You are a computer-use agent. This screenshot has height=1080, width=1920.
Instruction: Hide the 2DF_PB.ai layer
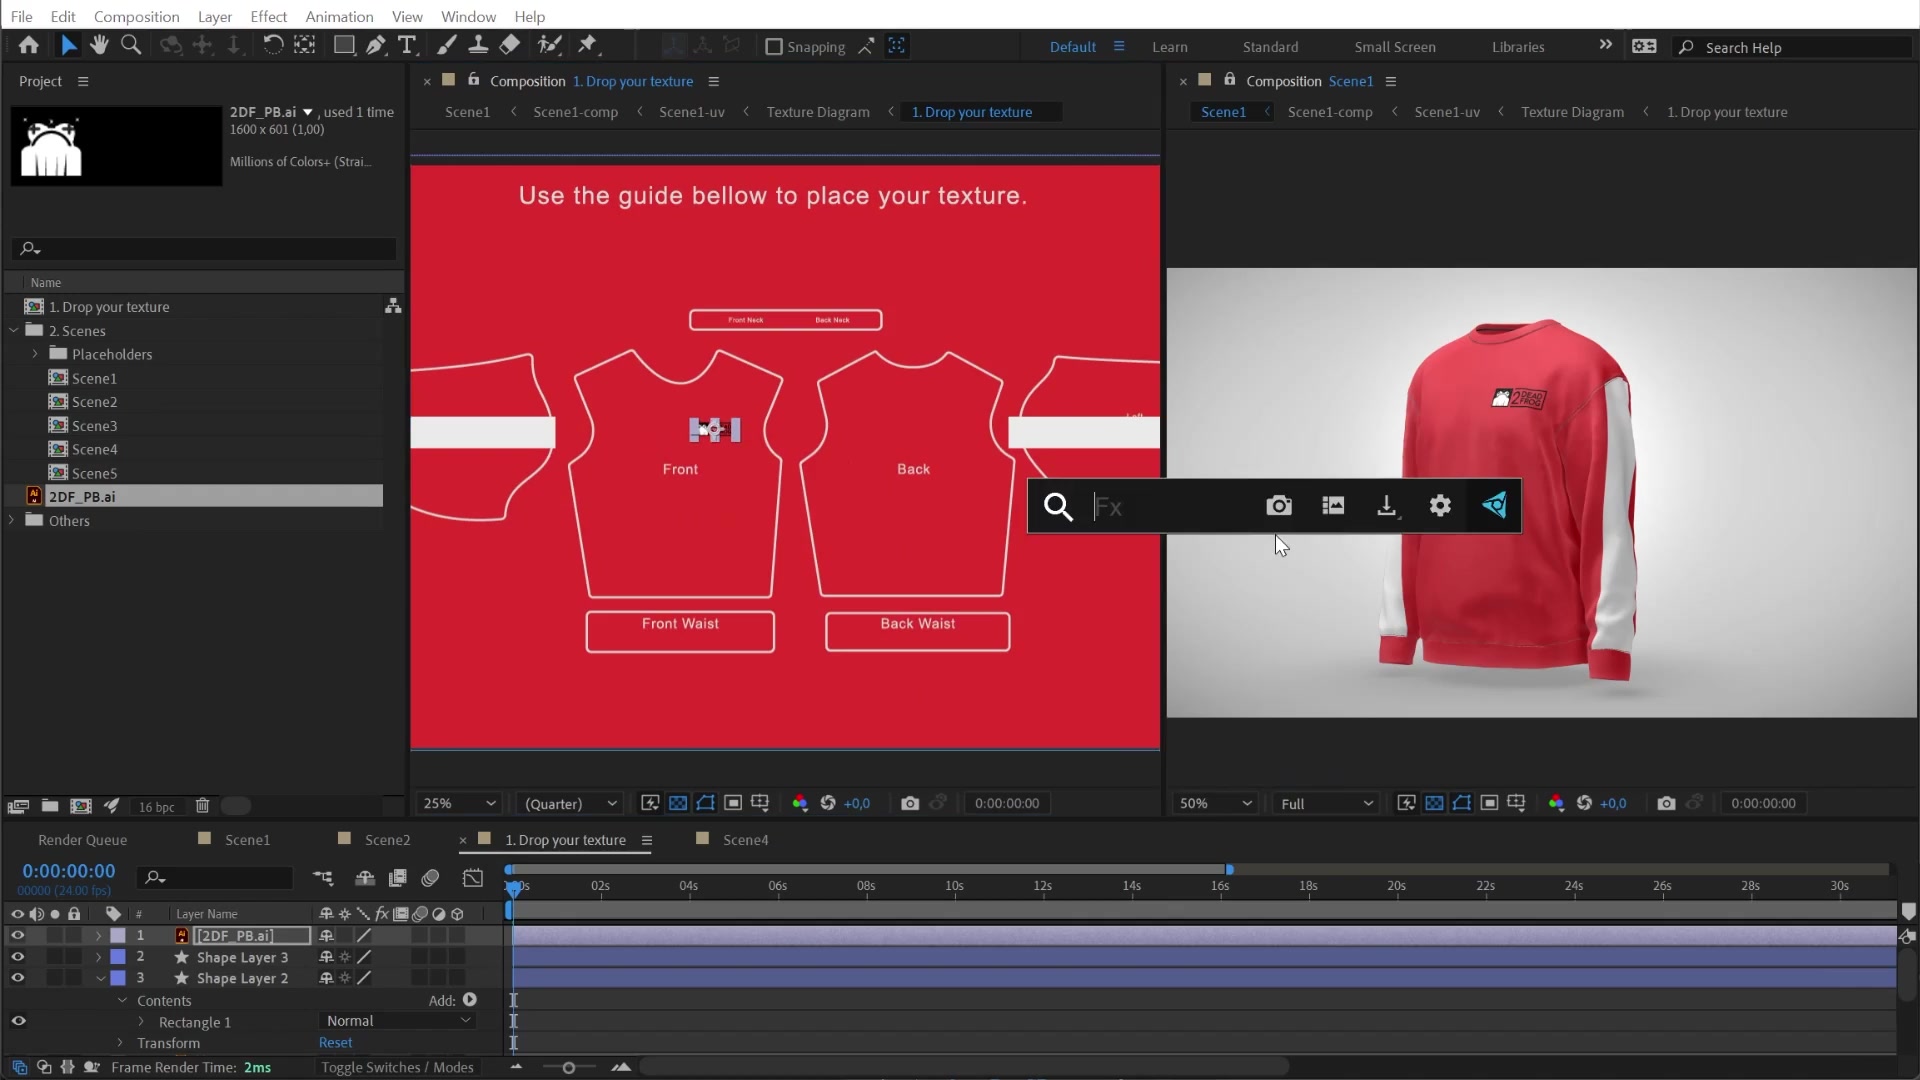(18, 936)
